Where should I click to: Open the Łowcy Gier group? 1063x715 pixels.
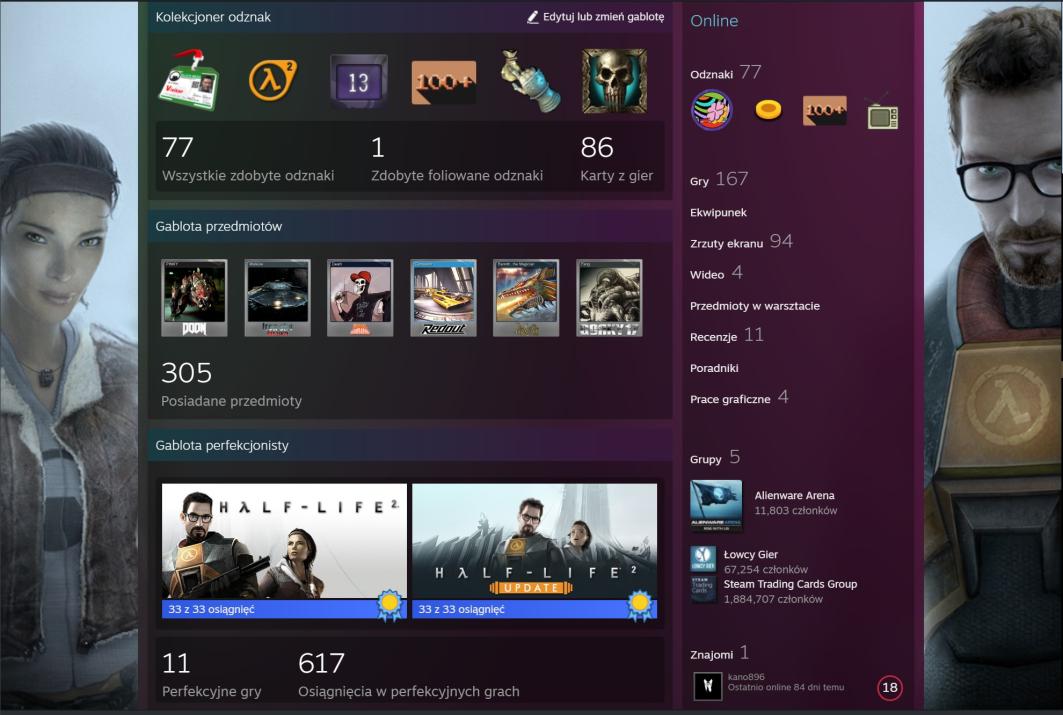(x=751, y=555)
